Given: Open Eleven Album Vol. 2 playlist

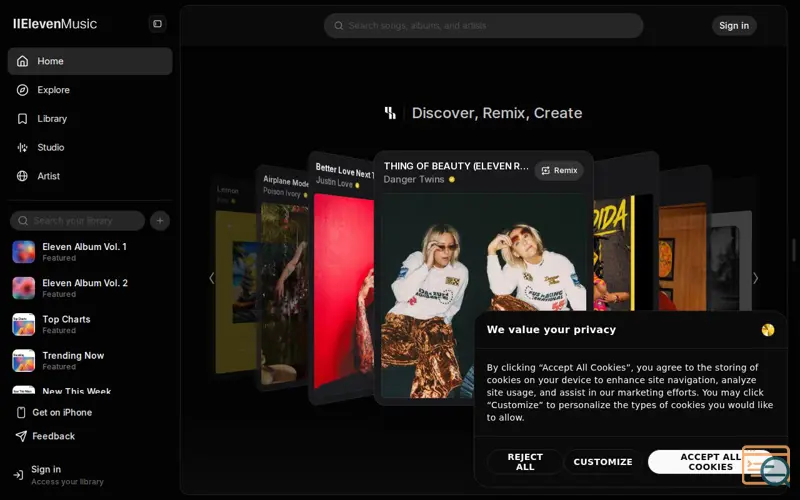Looking at the screenshot, I should (x=90, y=288).
